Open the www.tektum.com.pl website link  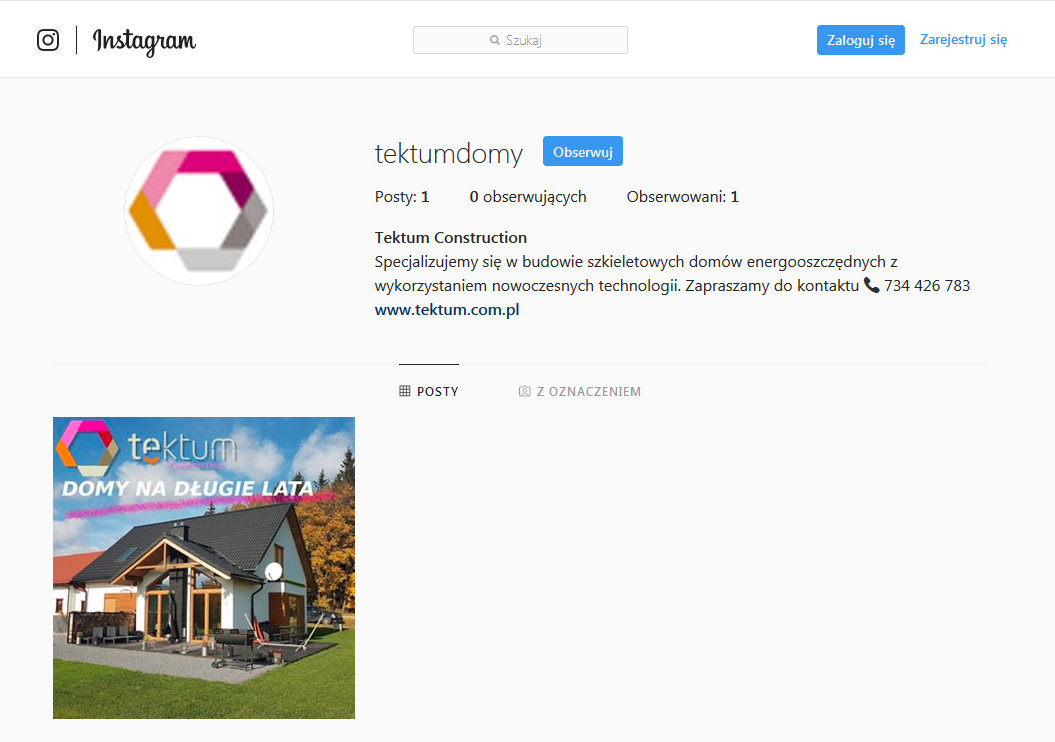point(447,309)
